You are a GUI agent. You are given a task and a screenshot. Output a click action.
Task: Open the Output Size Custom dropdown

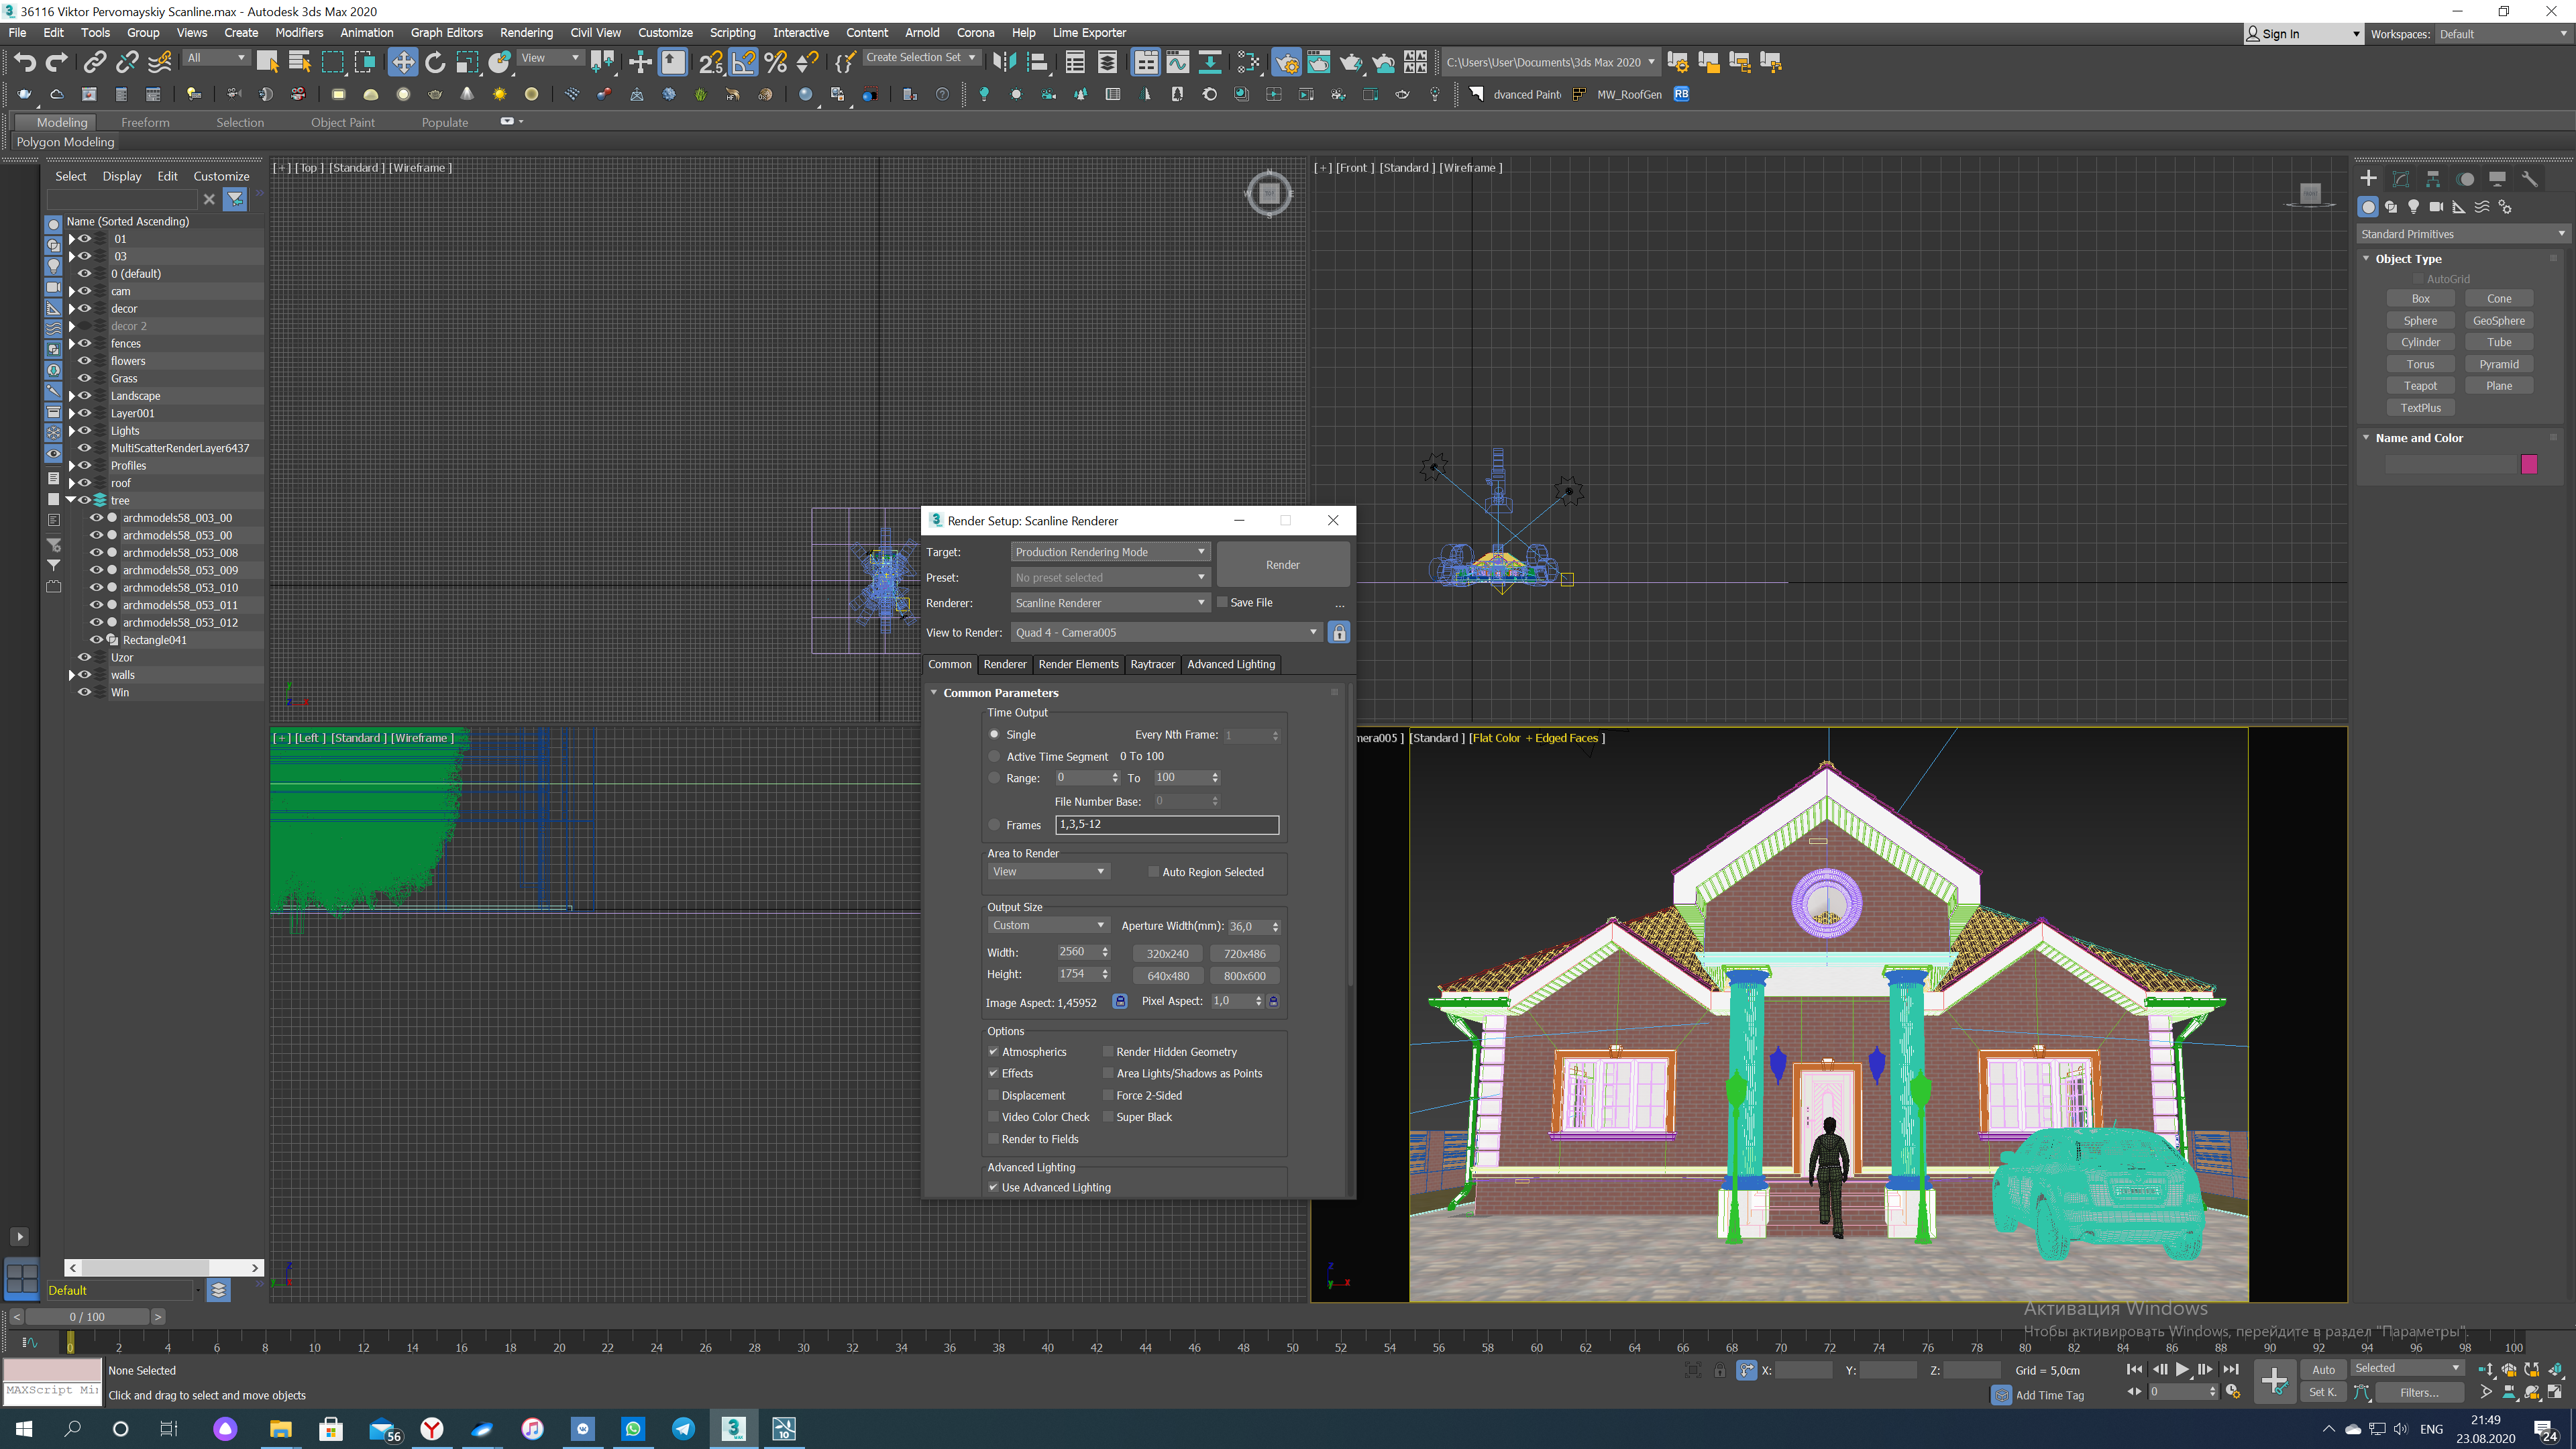pyautogui.click(x=1048, y=925)
